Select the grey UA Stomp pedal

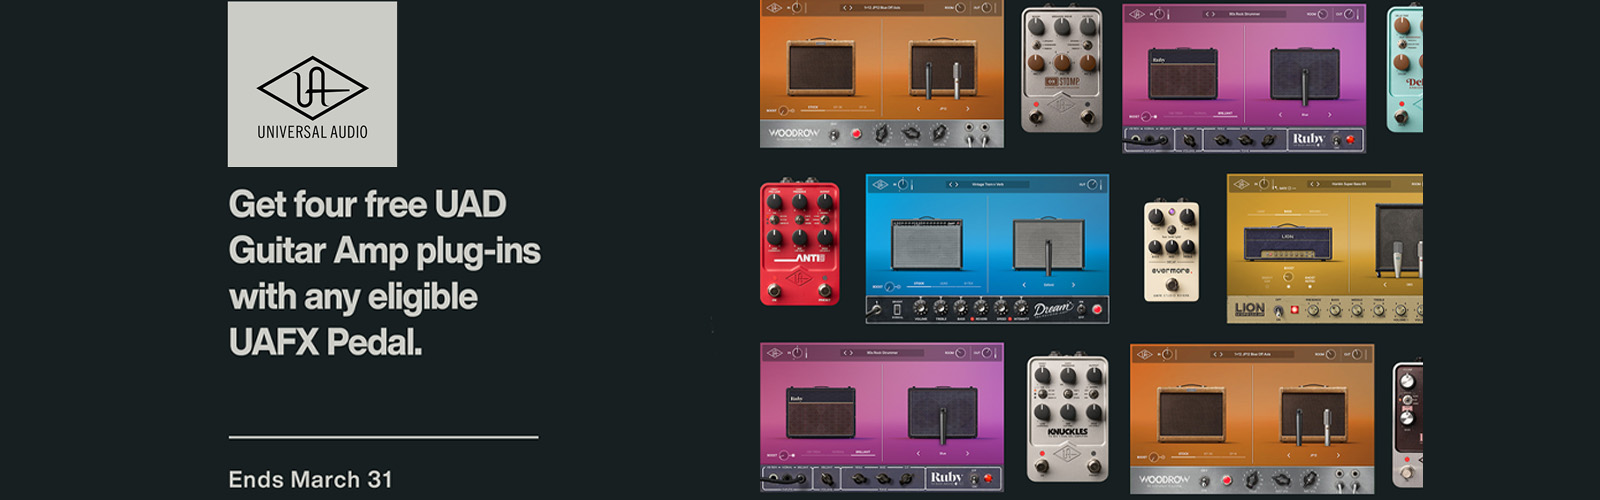[1061, 70]
